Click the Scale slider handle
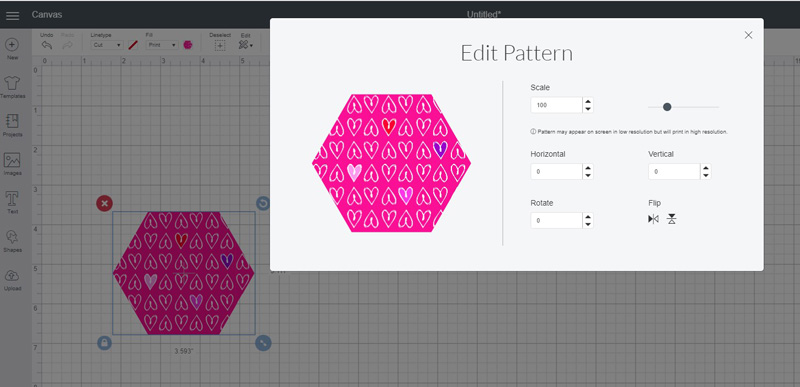Viewport: 800px width, 387px height. click(667, 107)
